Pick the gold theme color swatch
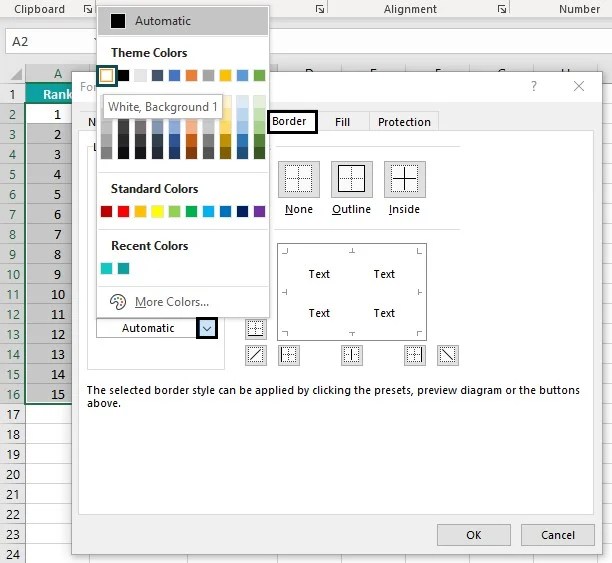The height and width of the screenshot is (563, 612). 225,75
